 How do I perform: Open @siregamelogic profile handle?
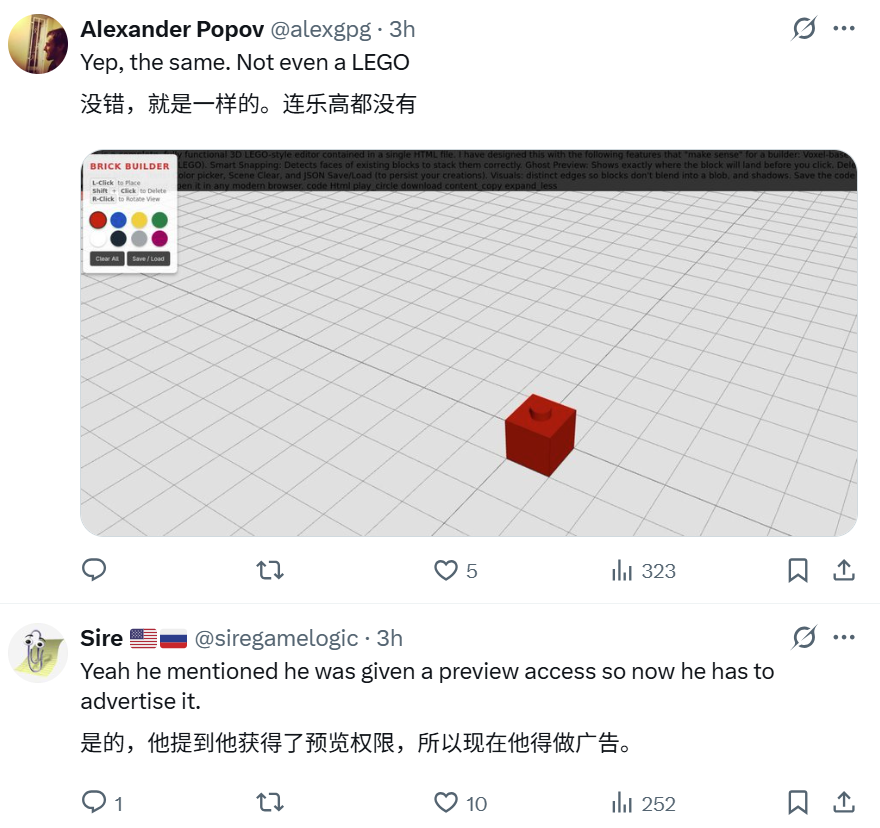276,638
